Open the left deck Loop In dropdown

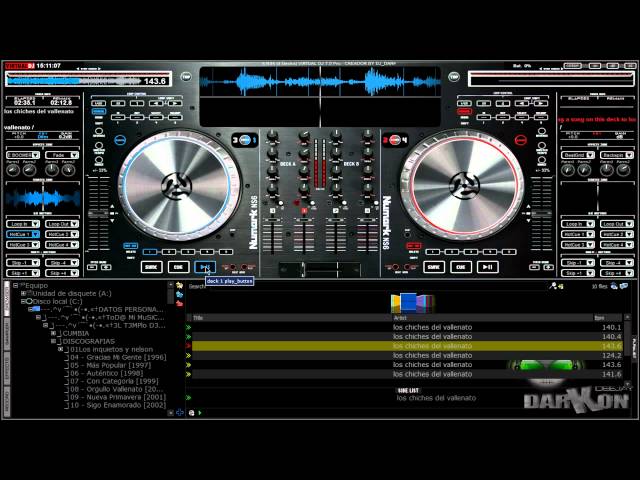coord(23,224)
